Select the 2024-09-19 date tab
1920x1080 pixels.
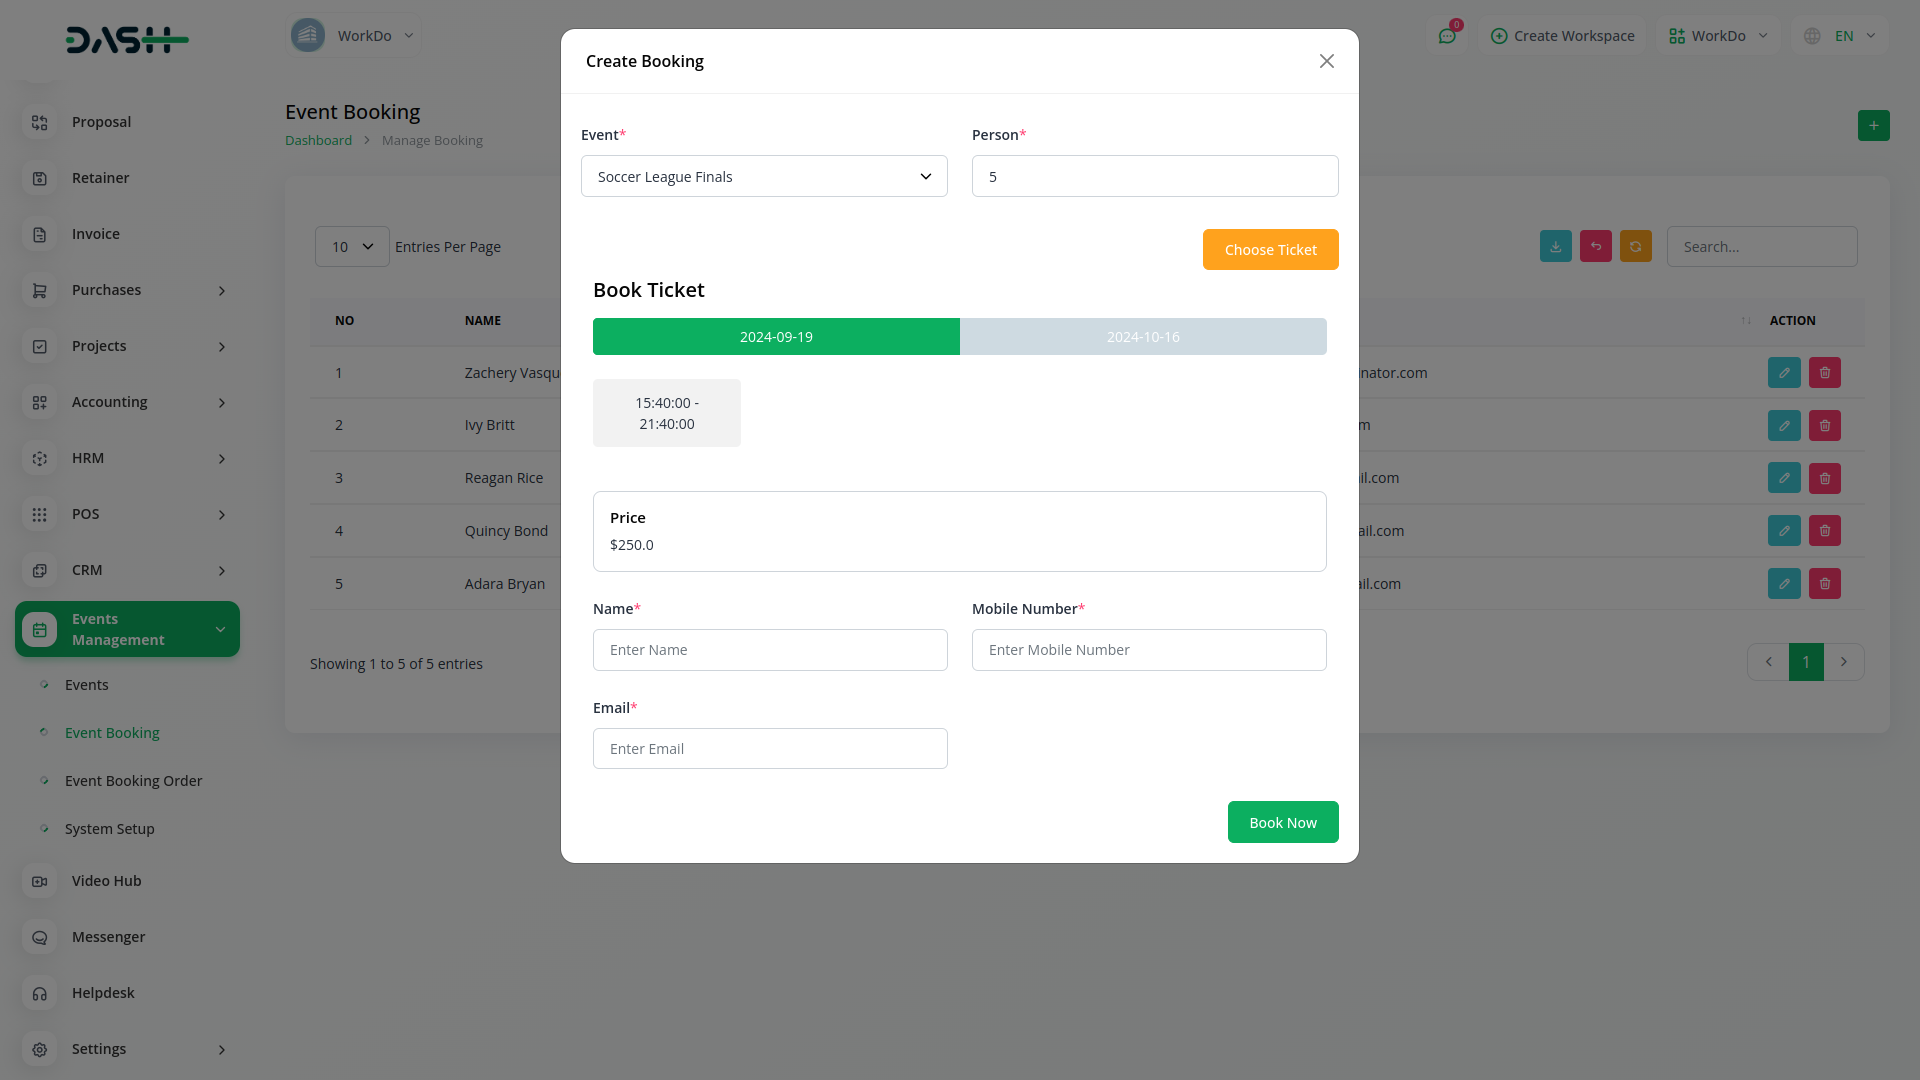point(776,337)
